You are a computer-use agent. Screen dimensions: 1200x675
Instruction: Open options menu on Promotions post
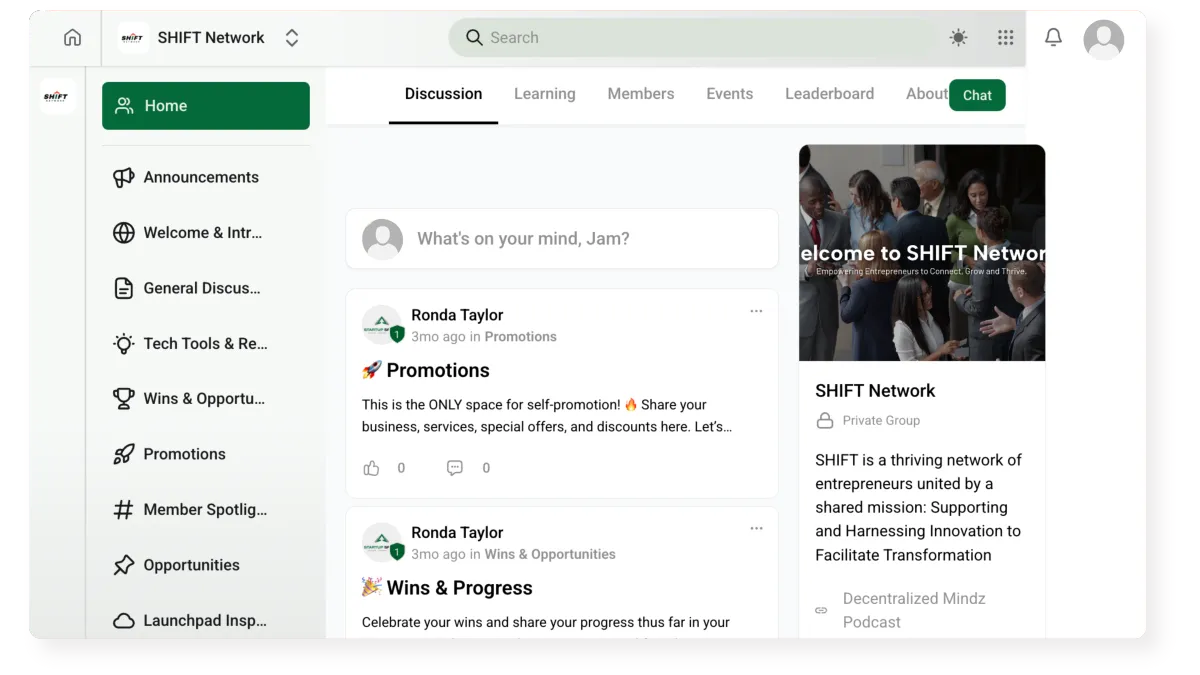[x=756, y=311]
